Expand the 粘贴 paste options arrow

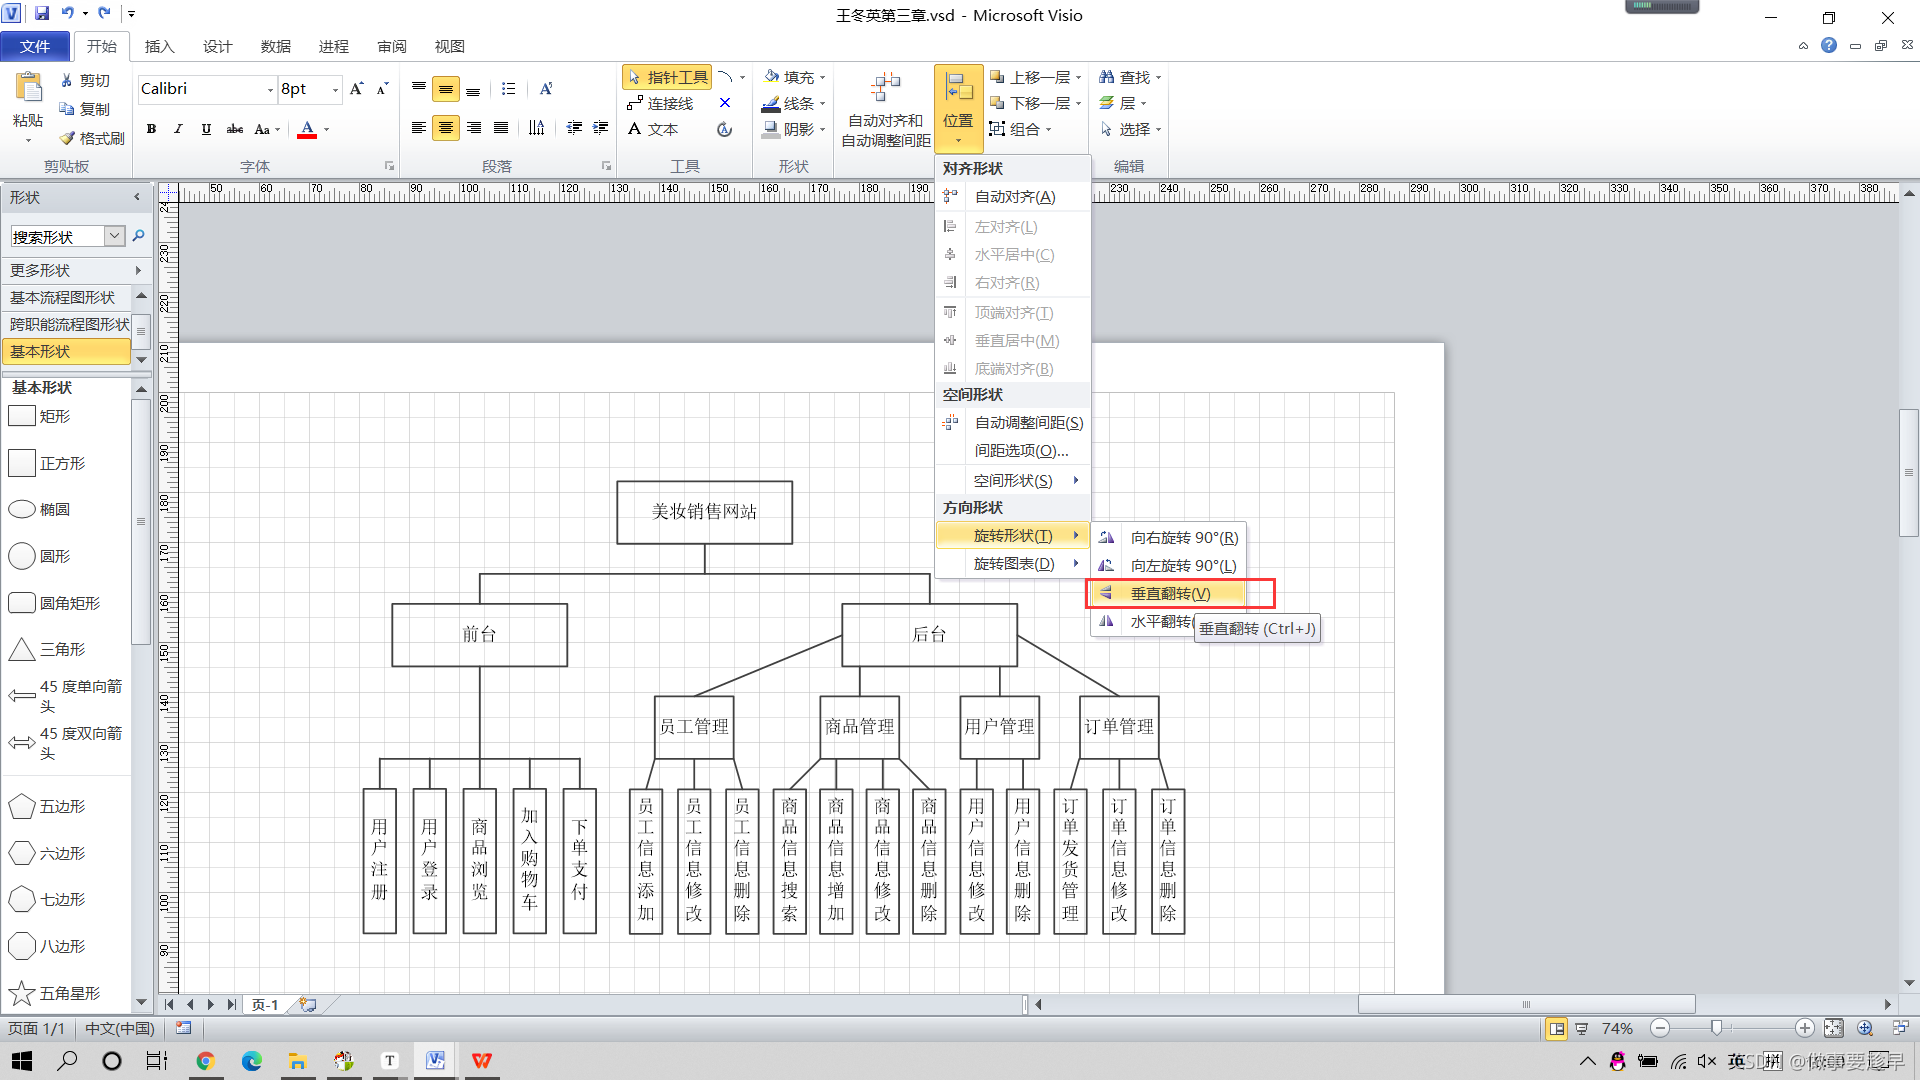point(28,141)
